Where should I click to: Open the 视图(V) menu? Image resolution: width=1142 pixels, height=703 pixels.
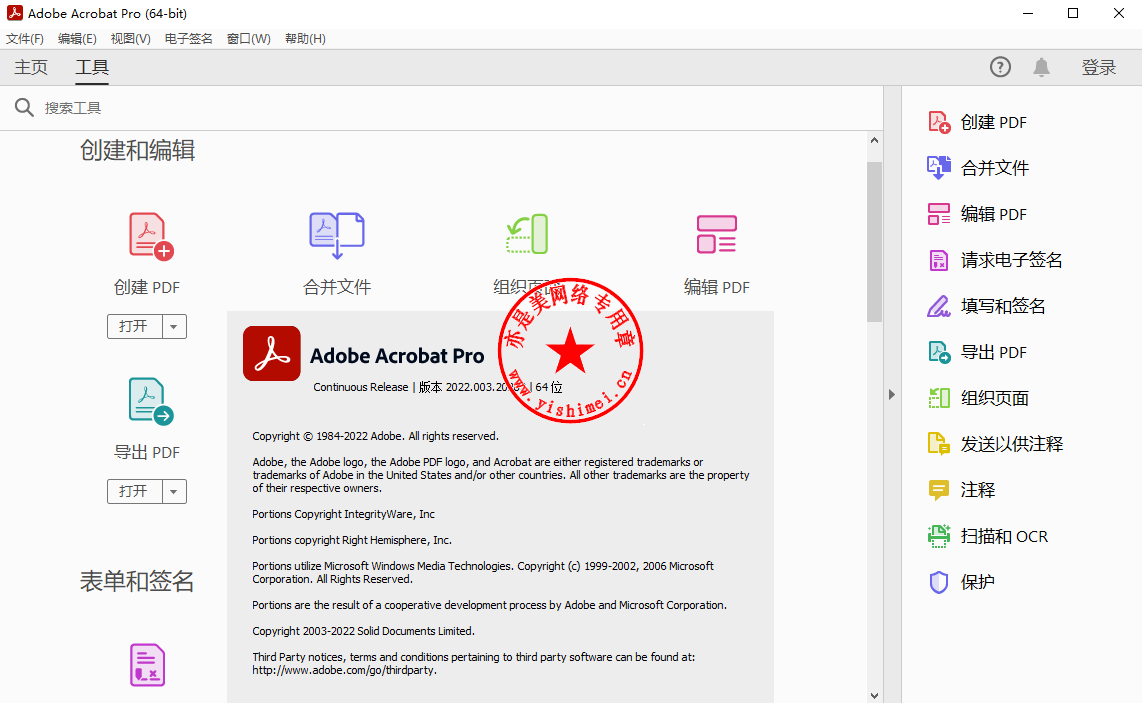click(x=130, y=39)
